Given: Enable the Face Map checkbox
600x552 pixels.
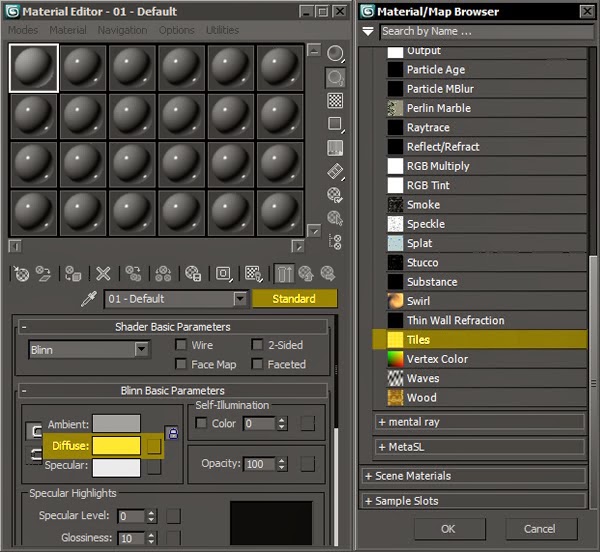Looking at the screenshot, I should coord(181,364).
